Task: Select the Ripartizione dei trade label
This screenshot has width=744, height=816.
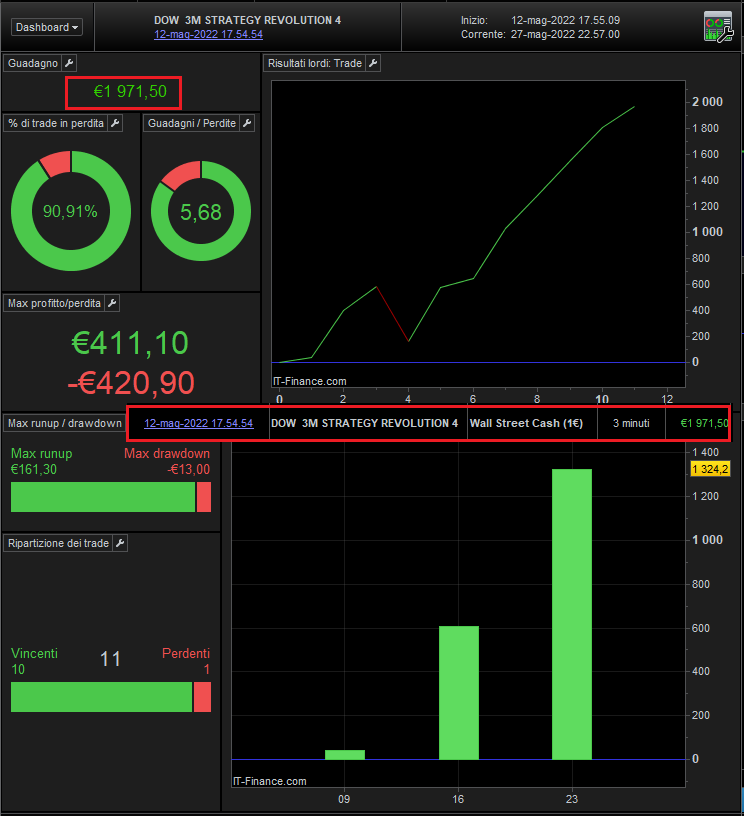Action: [58, 543]
